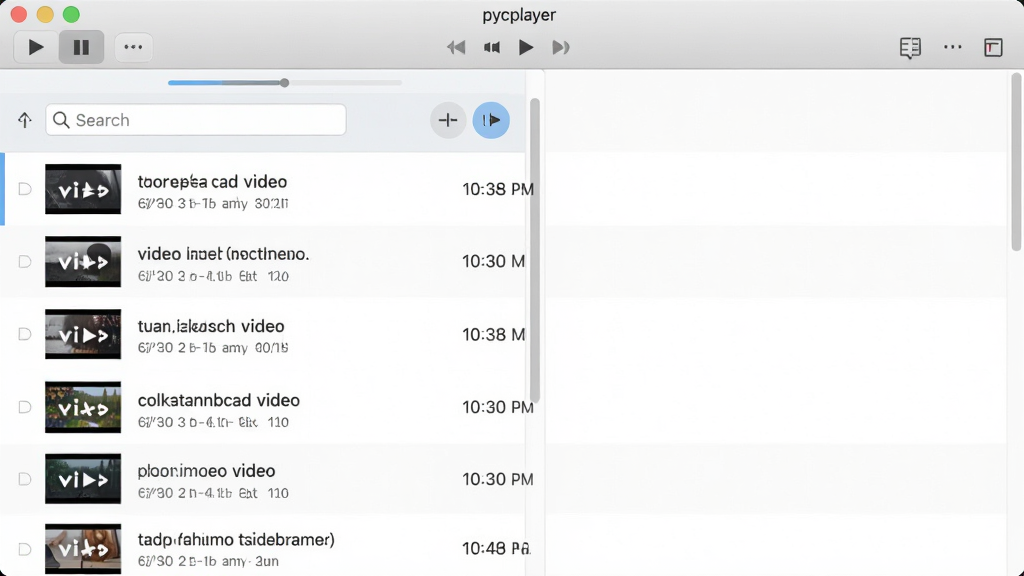Open the reader book panel icon
Screen dimensions: 1024x576
[x=910, y=48]
